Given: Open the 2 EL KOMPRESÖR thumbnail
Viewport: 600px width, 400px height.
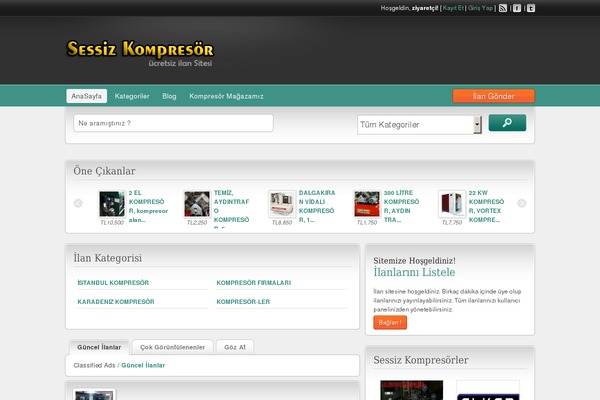Looking at the screenshot, I should click(112, 204).
